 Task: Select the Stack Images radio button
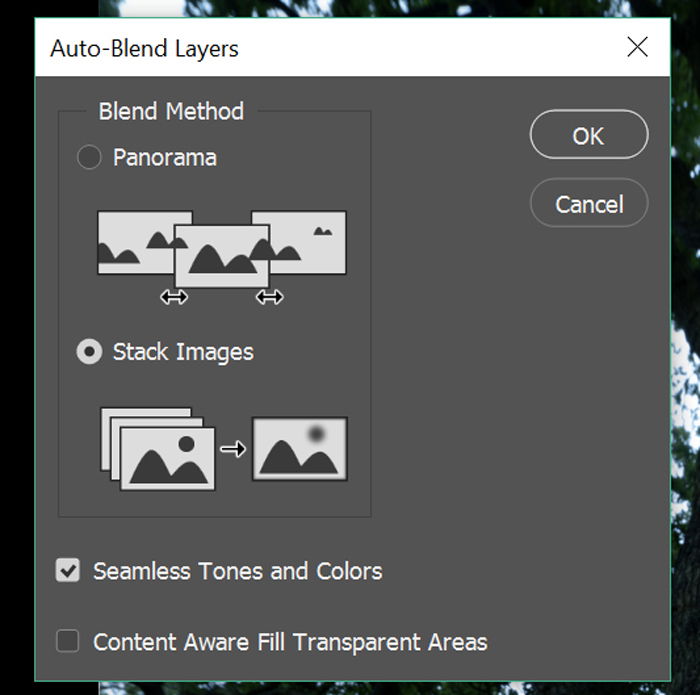tap(89, 352)
